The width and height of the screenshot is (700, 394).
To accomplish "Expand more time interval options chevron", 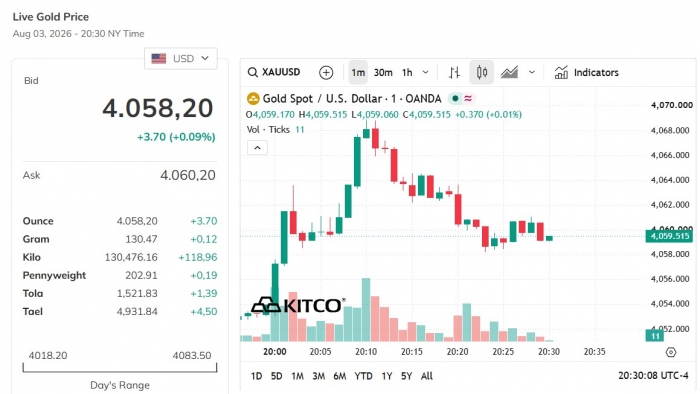I will [425, 72].
